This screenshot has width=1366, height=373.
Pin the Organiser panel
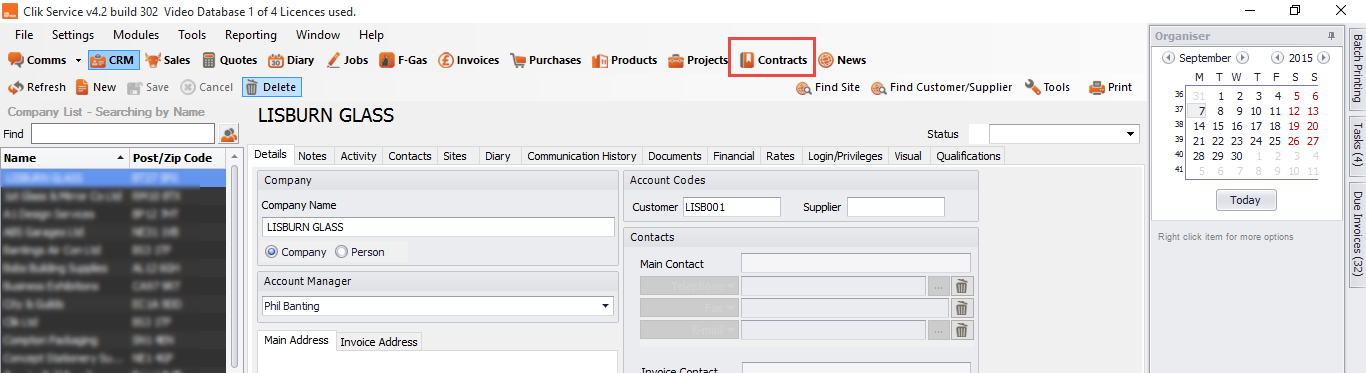(1331, 35)
